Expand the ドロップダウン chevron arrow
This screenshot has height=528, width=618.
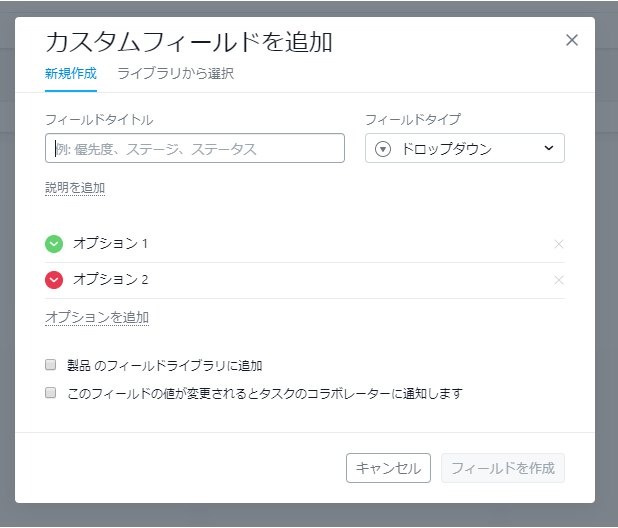point(548,149)
